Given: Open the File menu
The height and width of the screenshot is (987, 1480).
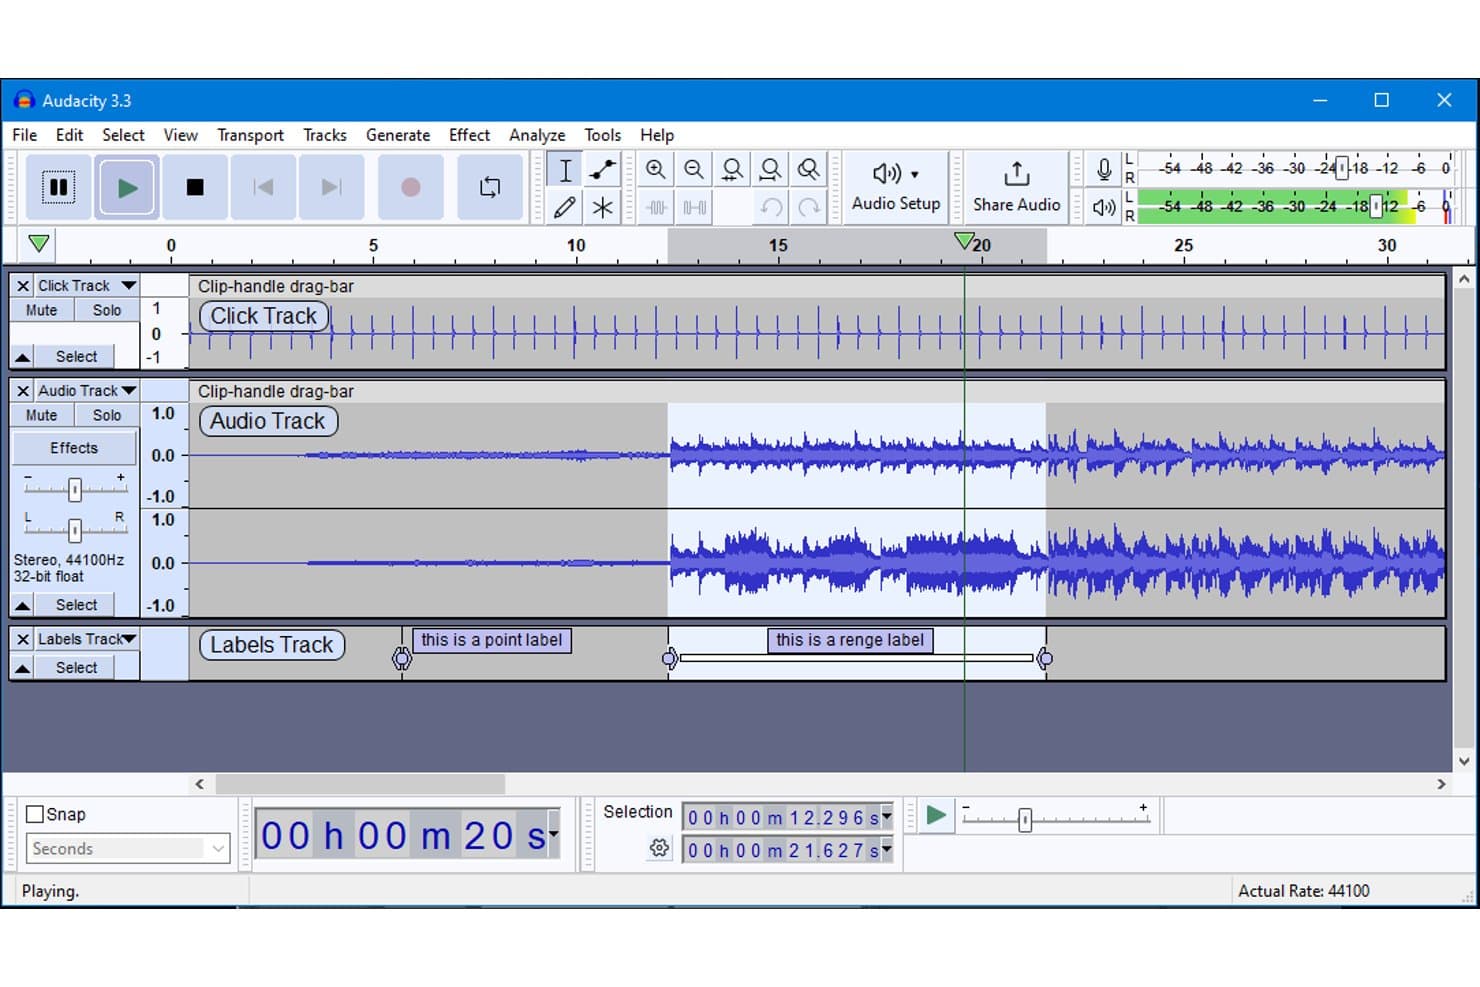Looking at the screenshot, I should point(25,135).
